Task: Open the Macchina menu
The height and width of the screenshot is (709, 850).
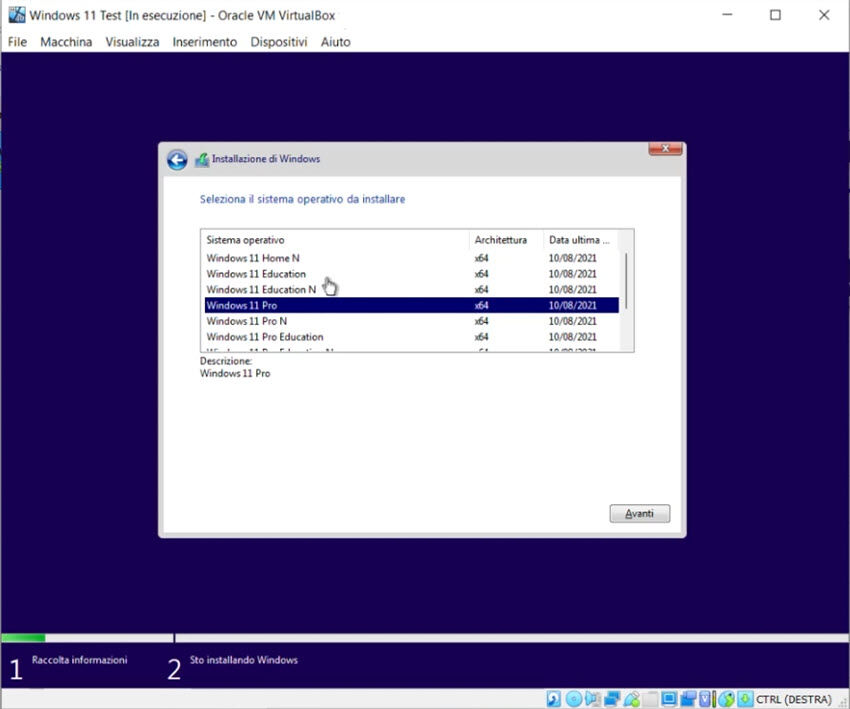Action: click(x=66, y=42)
